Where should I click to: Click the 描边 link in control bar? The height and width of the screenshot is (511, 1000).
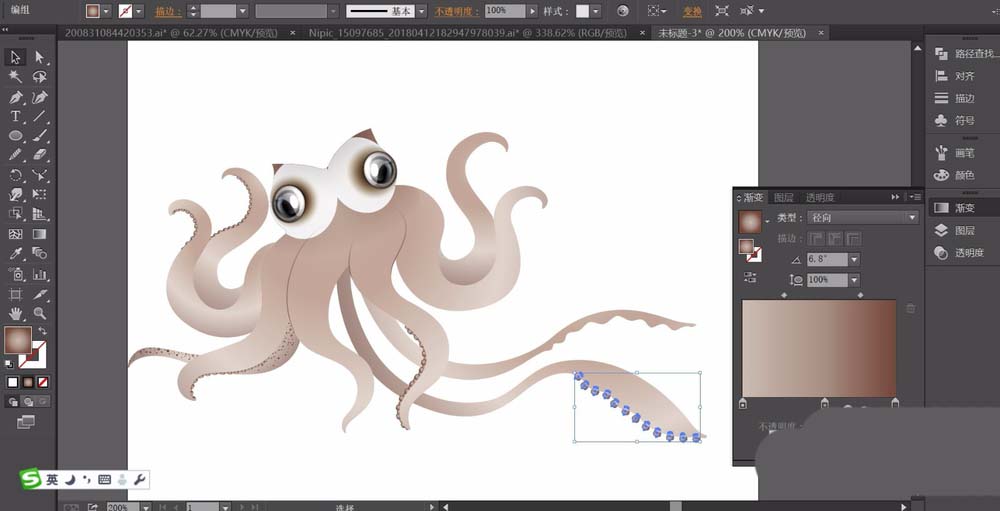click(x=168, y=11)
